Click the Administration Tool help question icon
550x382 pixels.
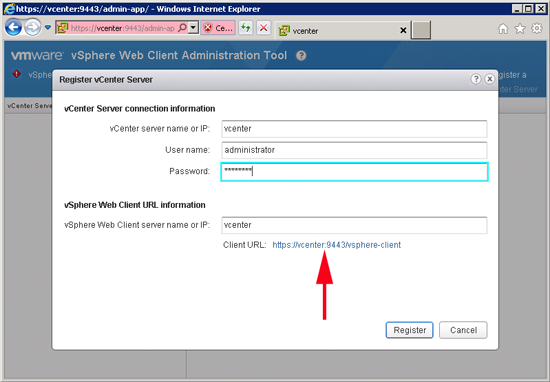[x=301, y=55]
